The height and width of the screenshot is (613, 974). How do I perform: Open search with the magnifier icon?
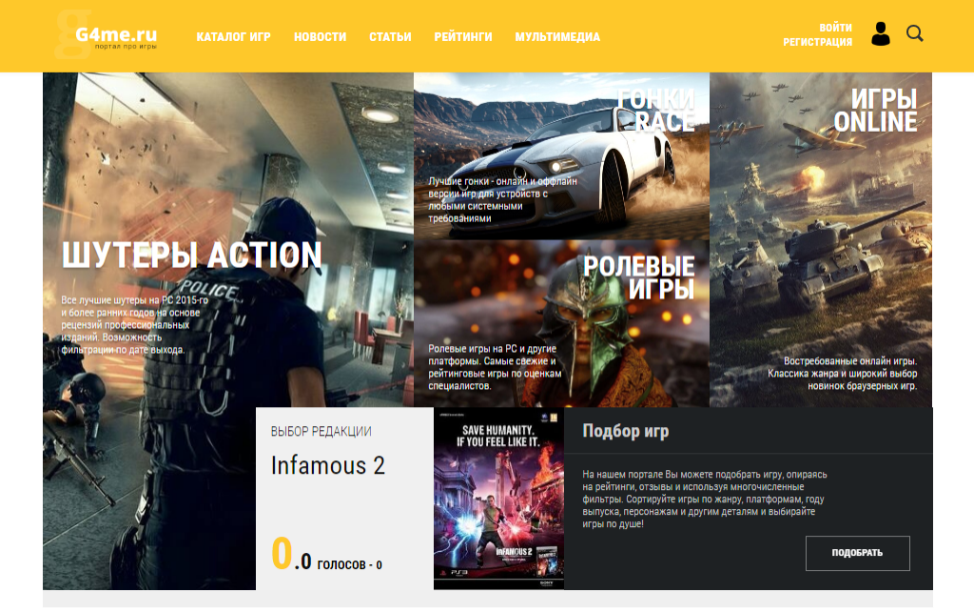point(914,33)
